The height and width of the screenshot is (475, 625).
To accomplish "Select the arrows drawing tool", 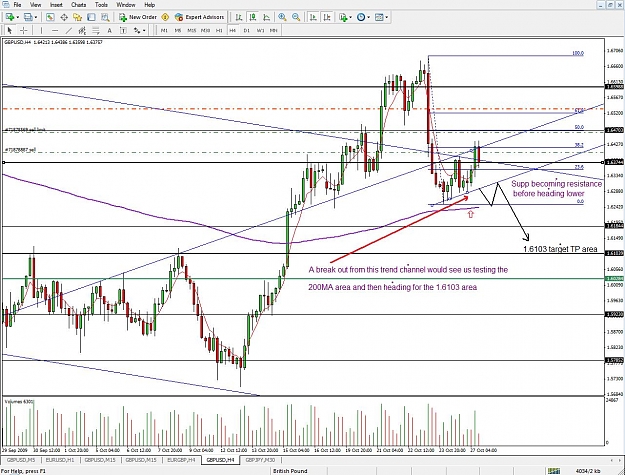I will tap(137, 30).
